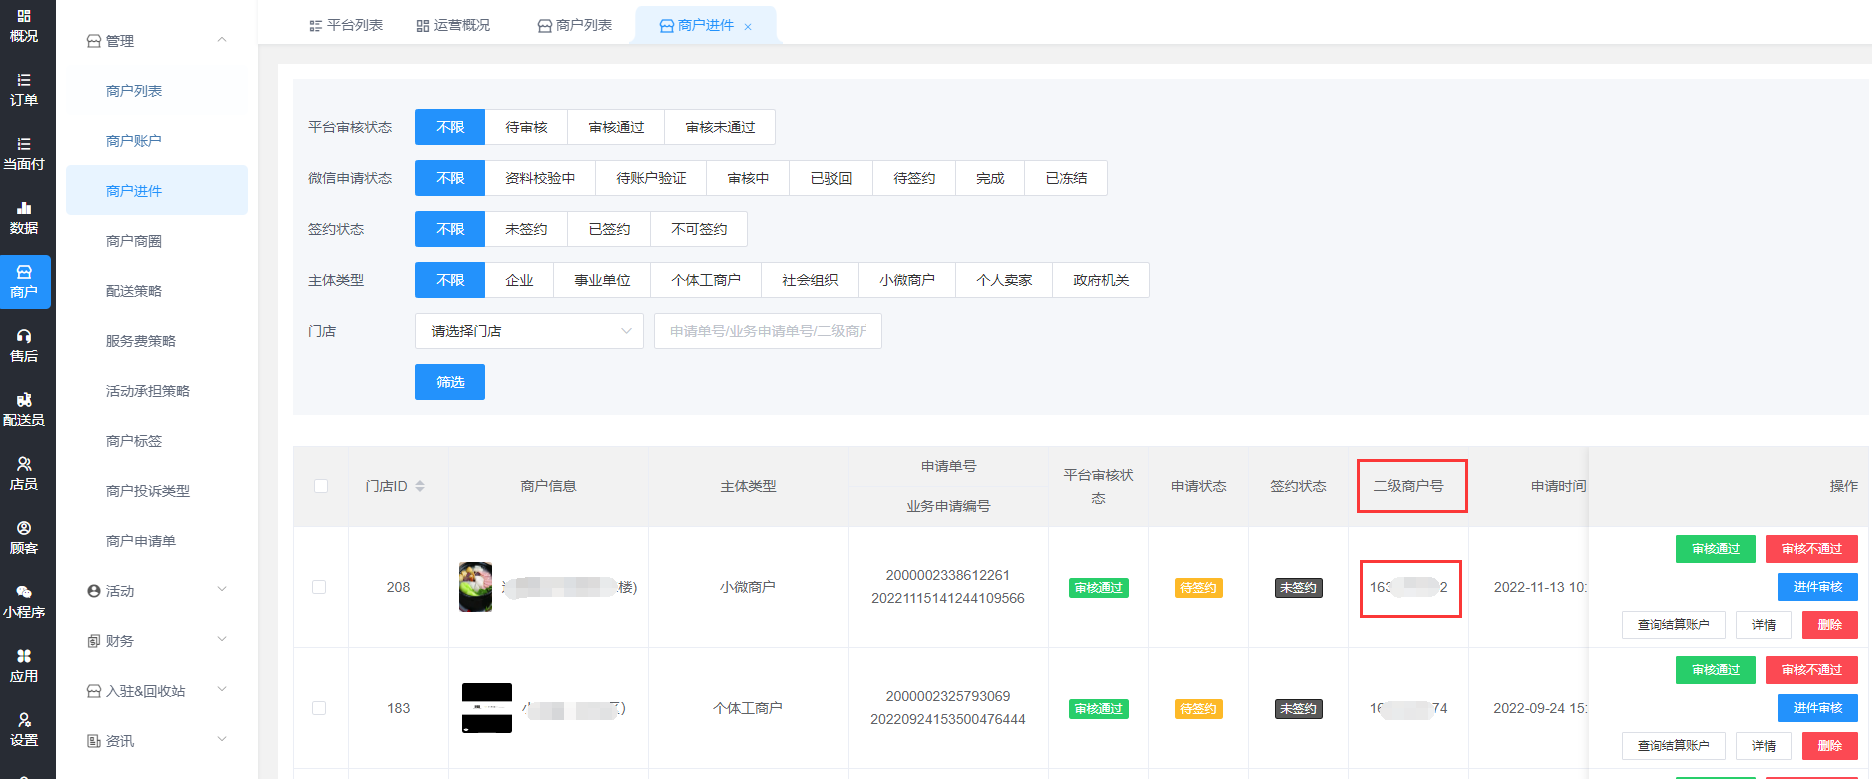Close the 商户进件 tab with x icon
Screen dimensions: 1872x779
[748, 27]
